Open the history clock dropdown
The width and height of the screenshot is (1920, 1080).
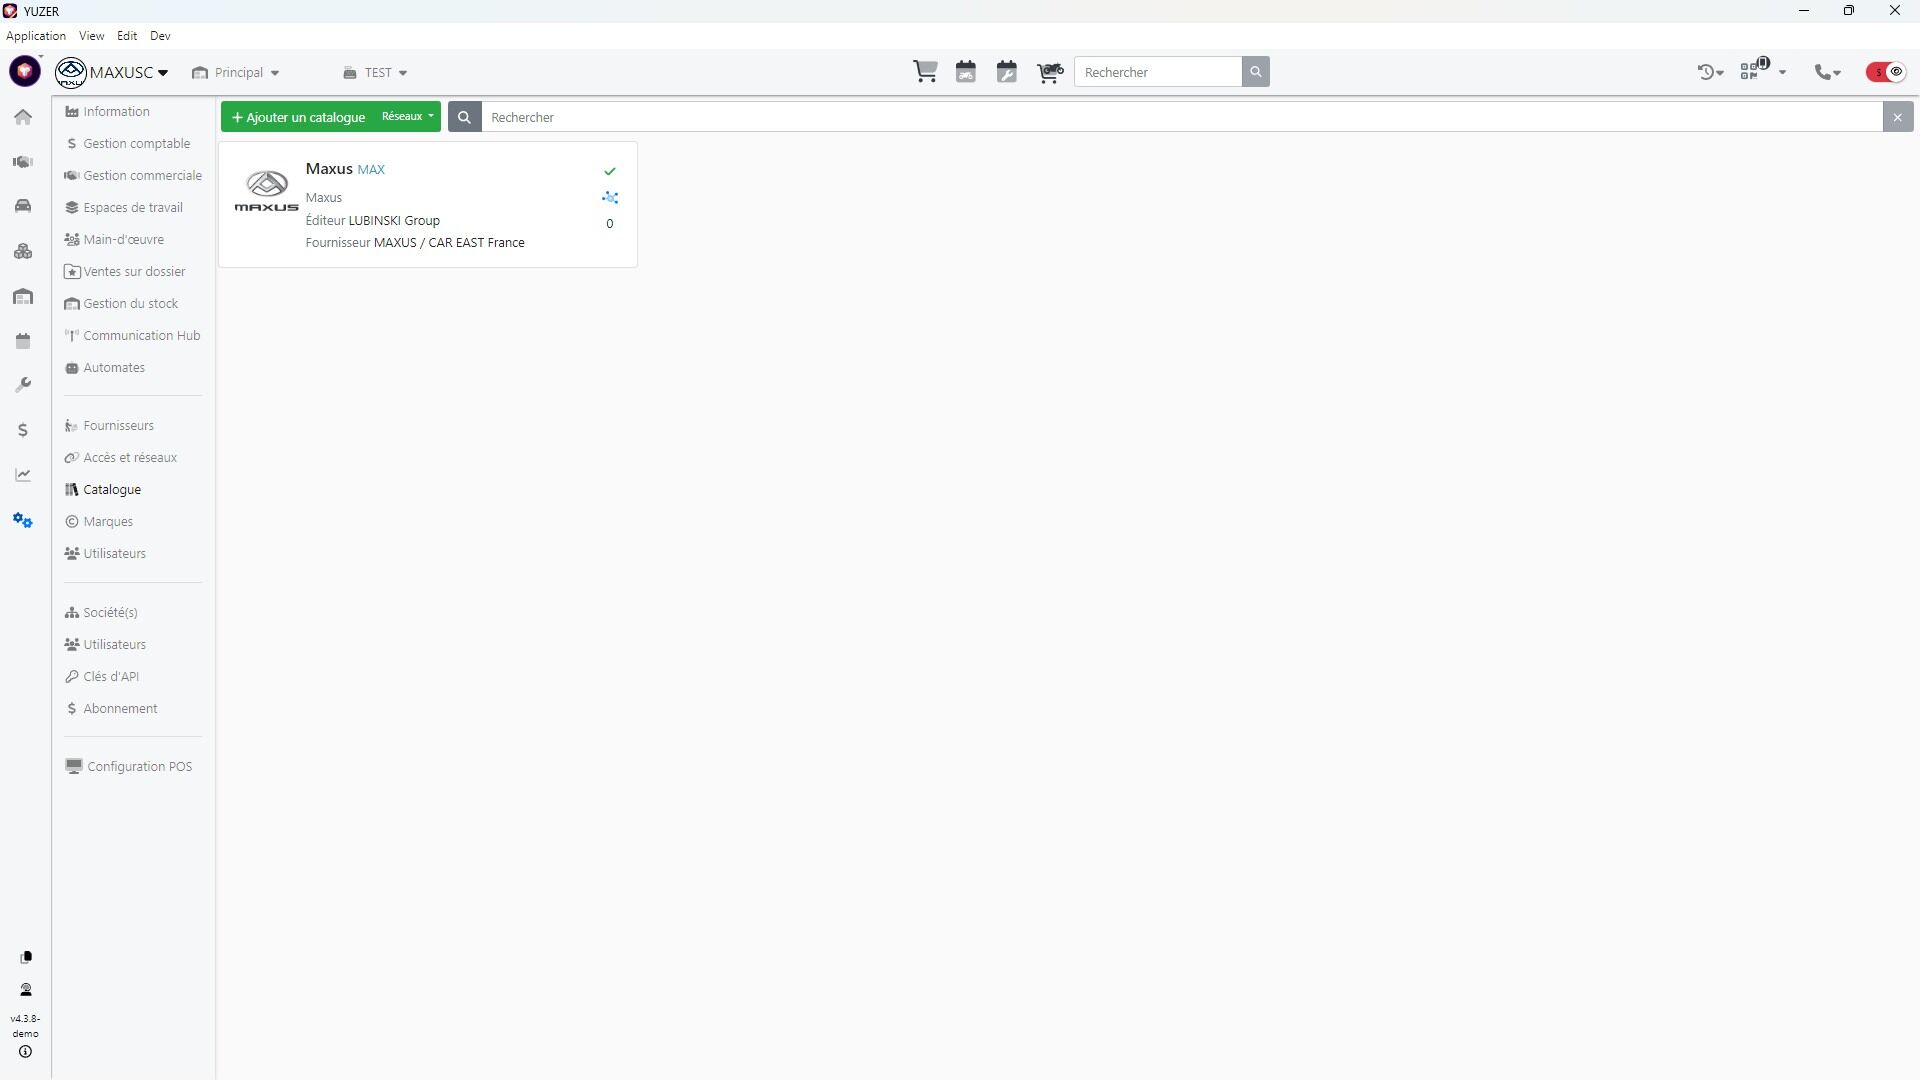[x=1710, y=72]
